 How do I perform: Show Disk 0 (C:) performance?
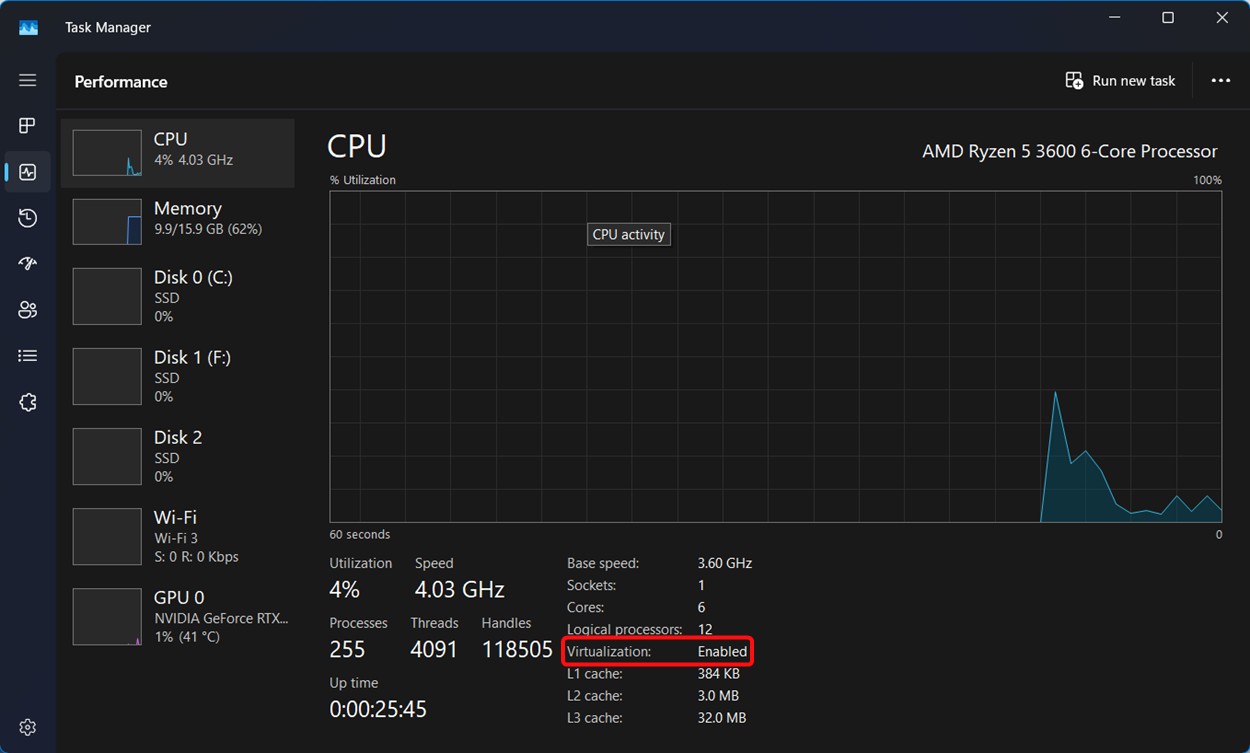(x=178, y=296)
